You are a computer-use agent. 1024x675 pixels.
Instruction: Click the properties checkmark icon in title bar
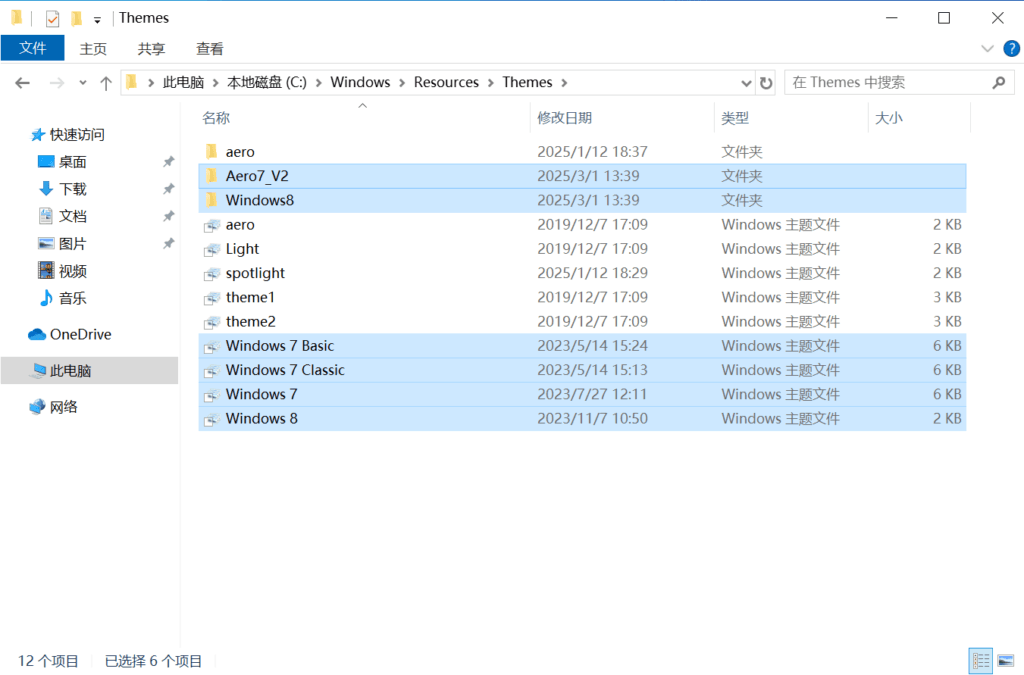(x=52, y=18)
